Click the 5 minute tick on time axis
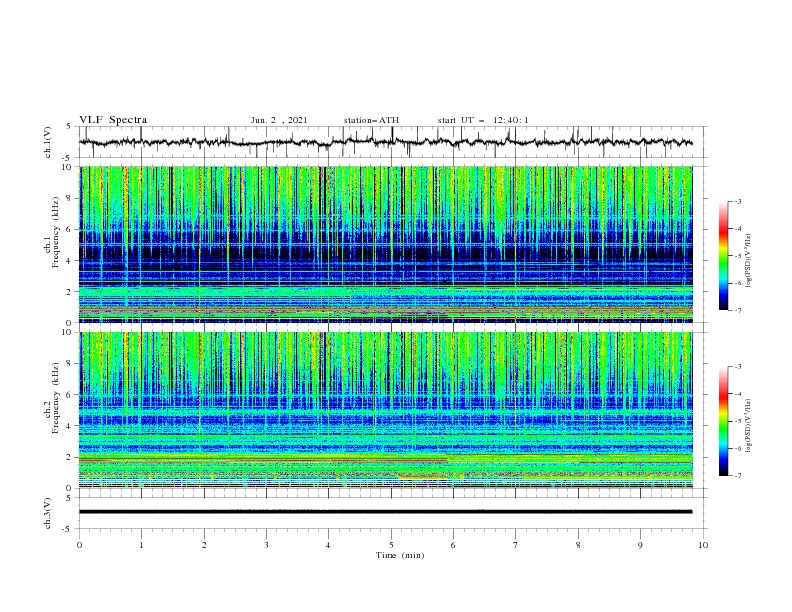 pyautogui.click(x=391, y=545)
